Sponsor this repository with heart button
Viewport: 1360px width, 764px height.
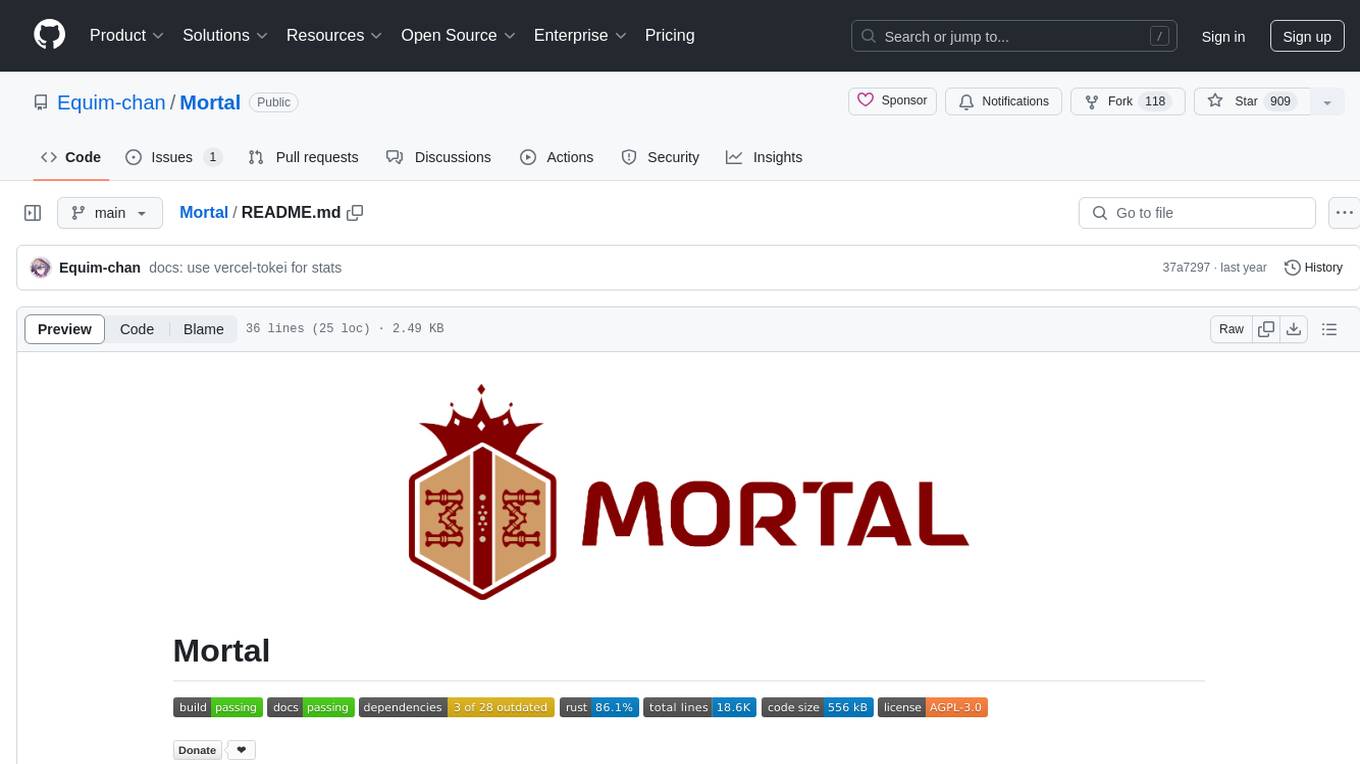pos(893,101)
